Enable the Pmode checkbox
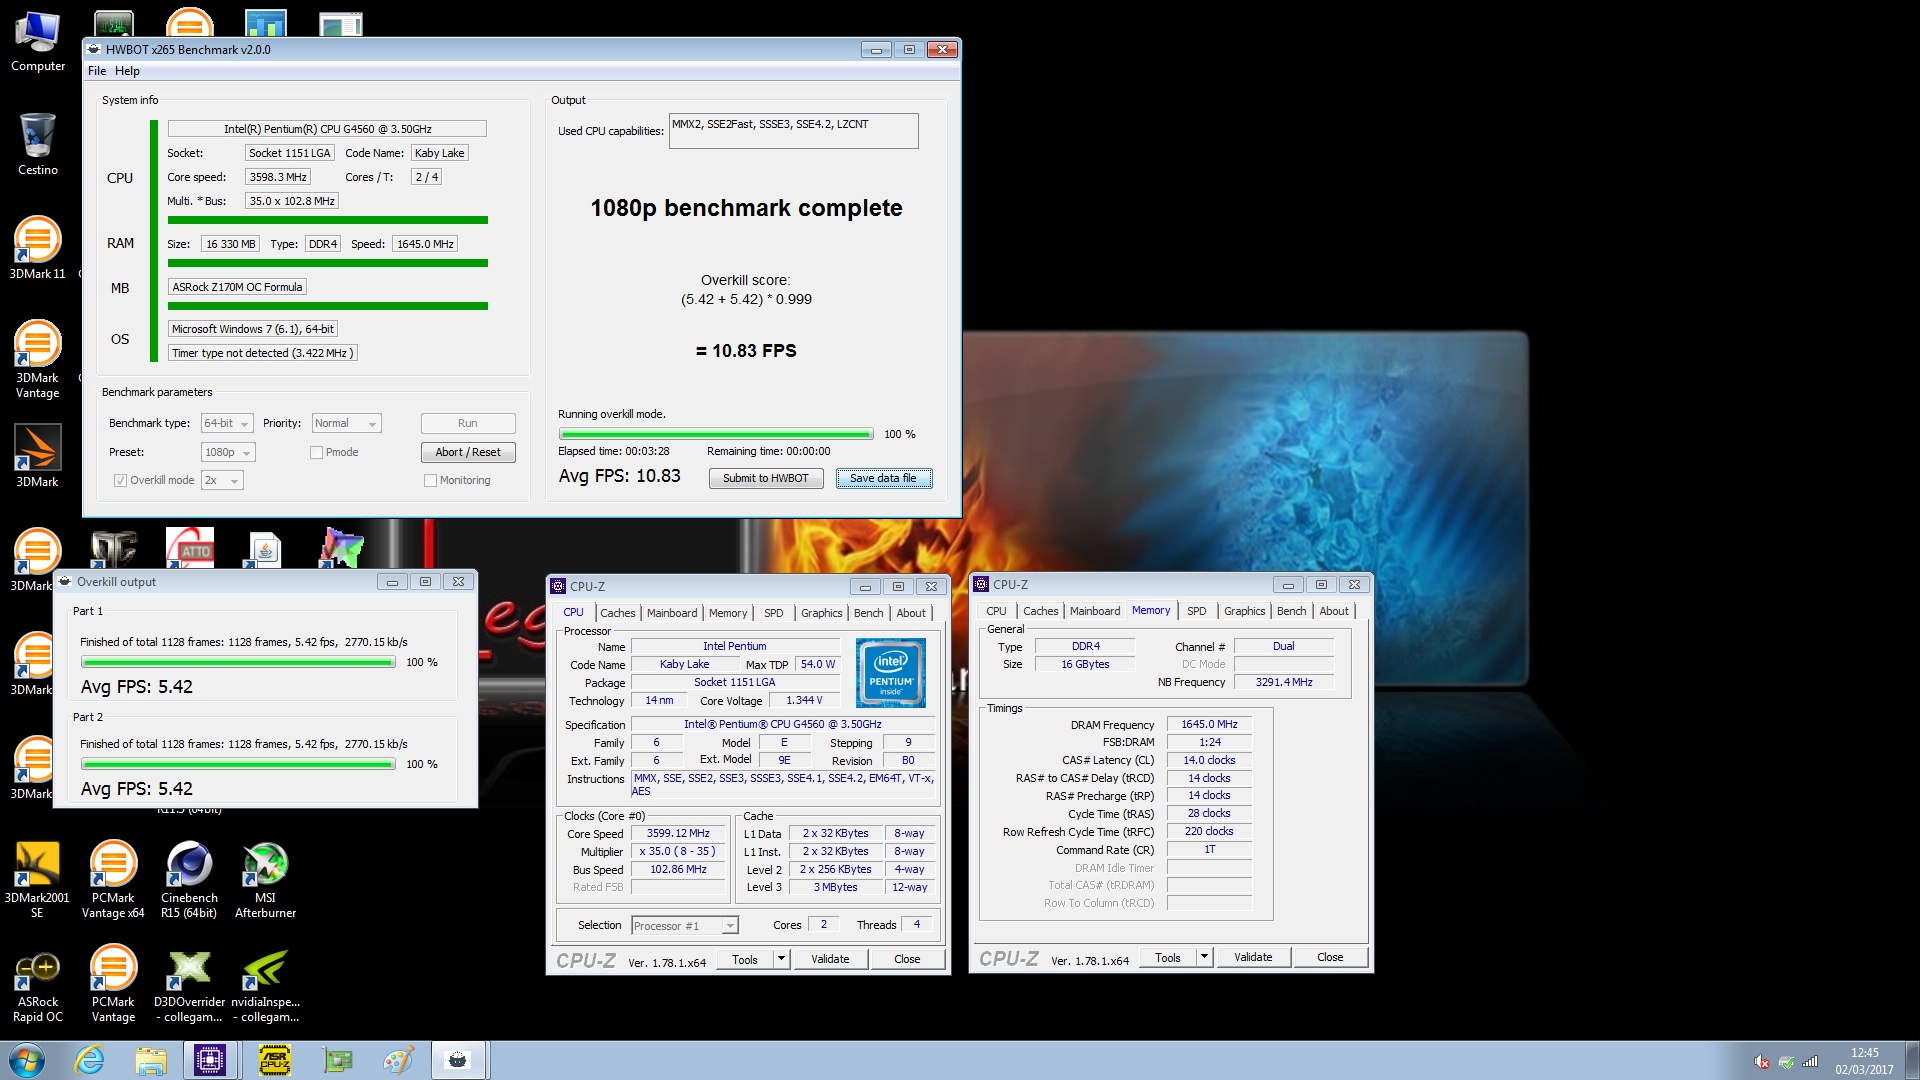1920x1080 pixels. click(x=316, y=452)
